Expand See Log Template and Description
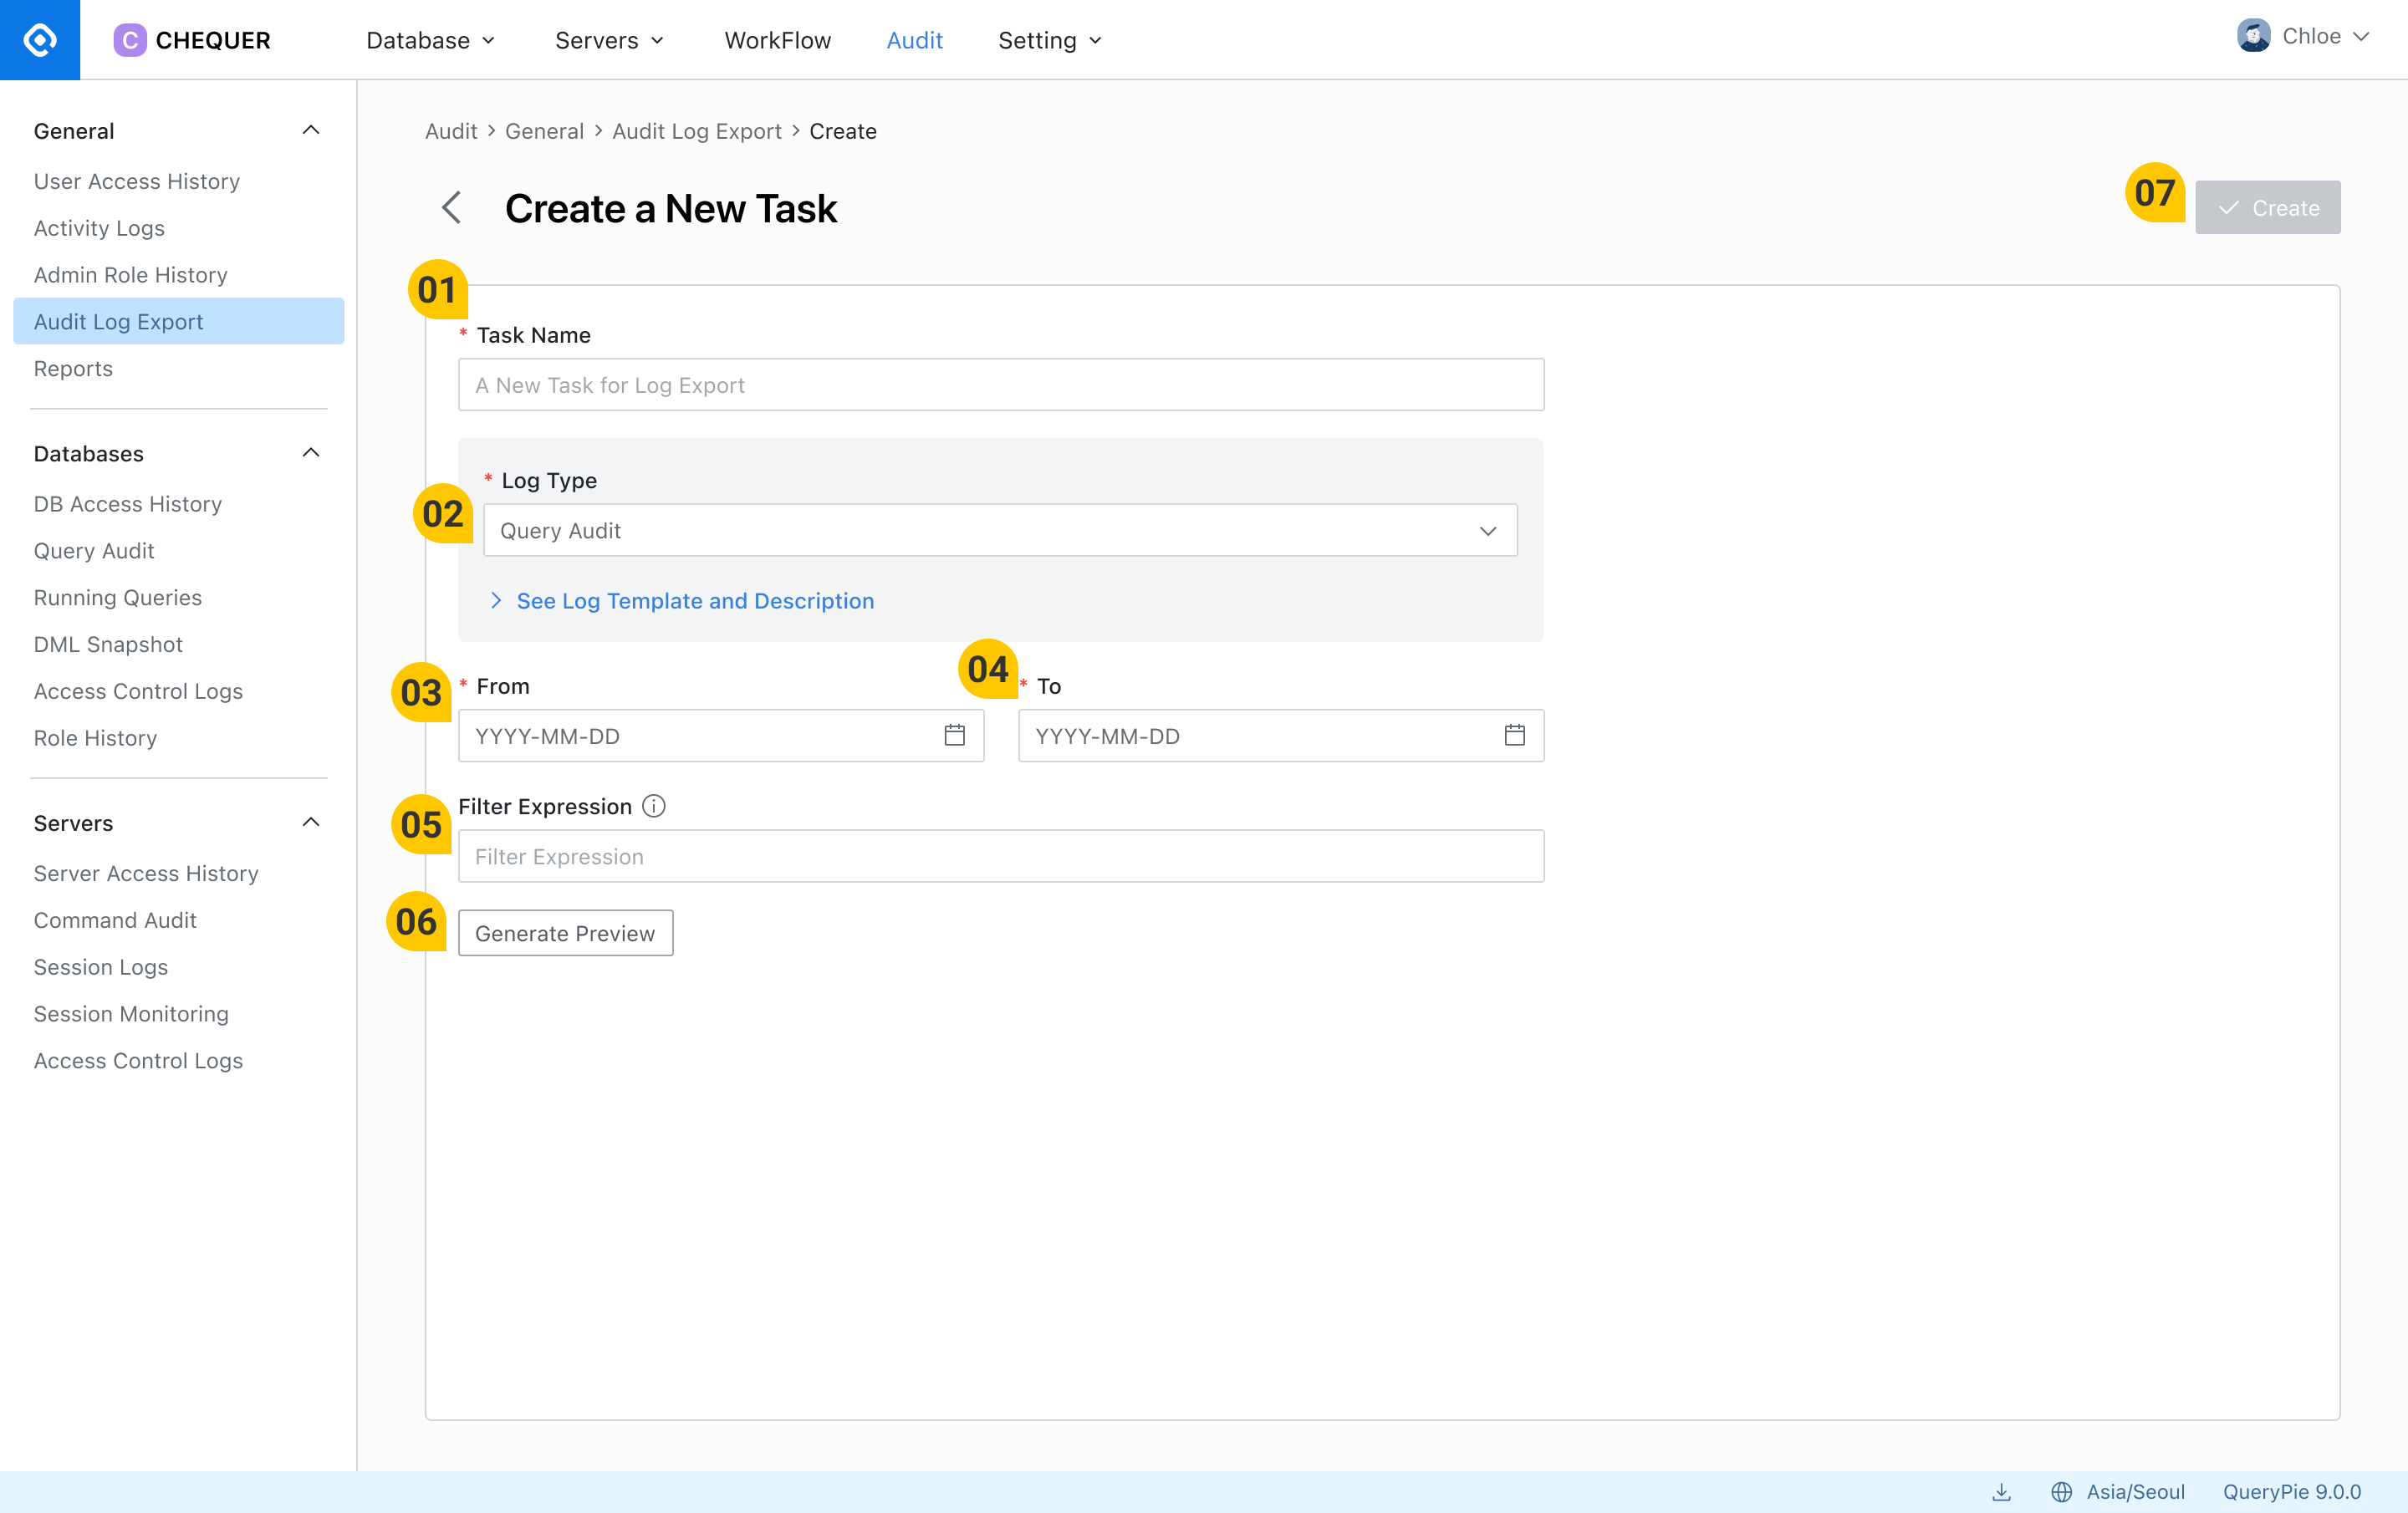Viewport: 2408px width, 1513px height. 682,601
